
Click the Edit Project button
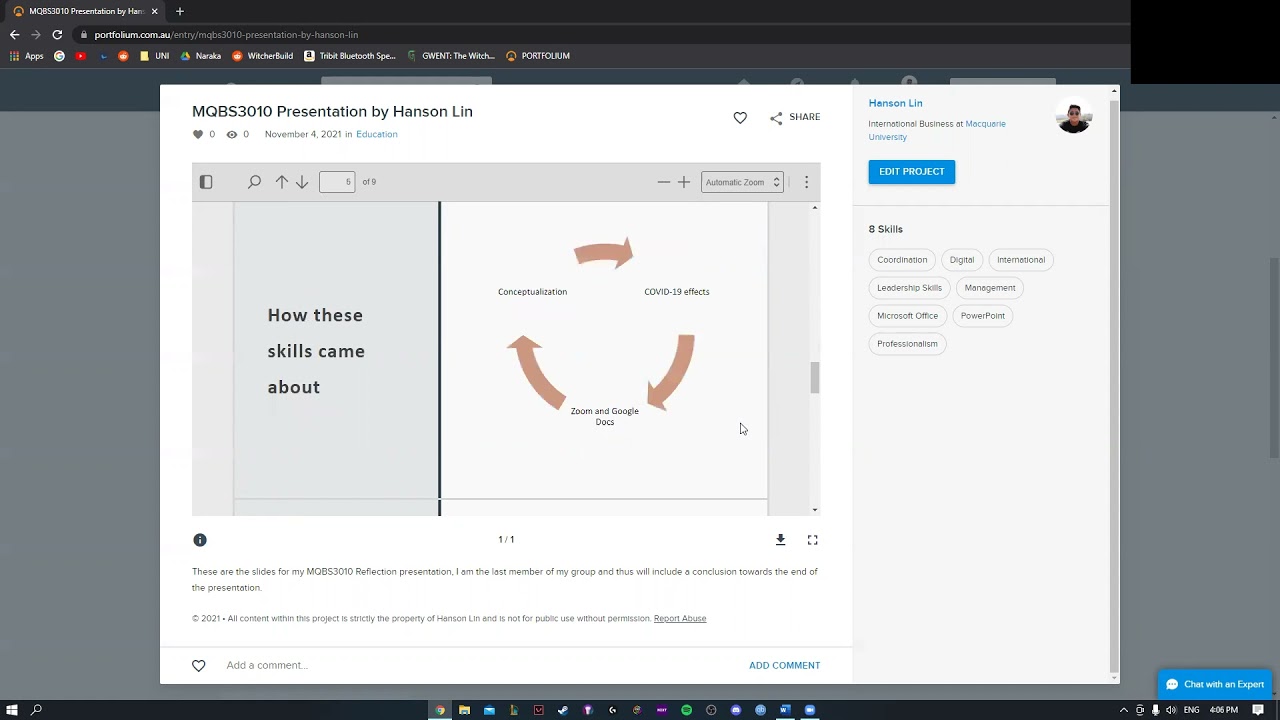[x=912, y=172]
